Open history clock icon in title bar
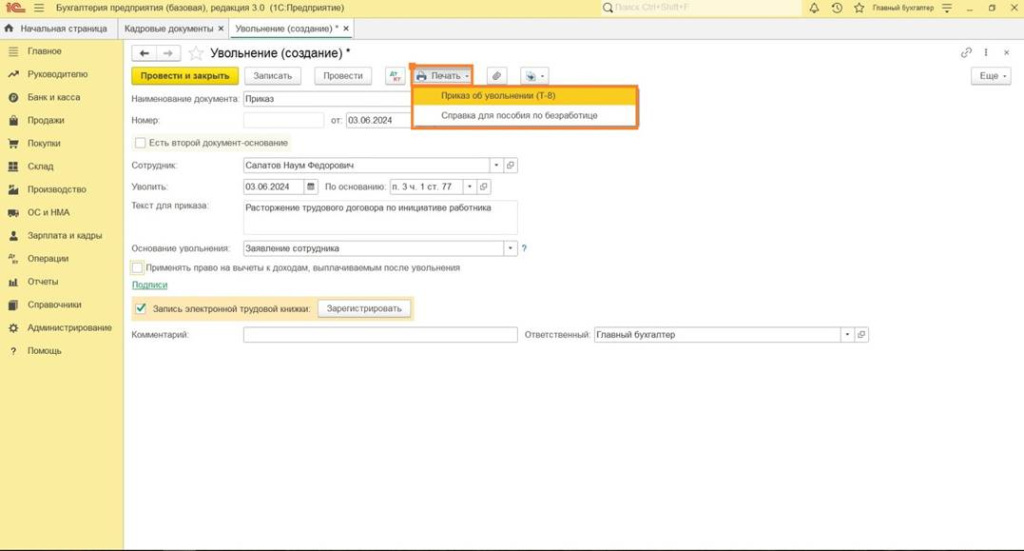 (x=836, y=8)
